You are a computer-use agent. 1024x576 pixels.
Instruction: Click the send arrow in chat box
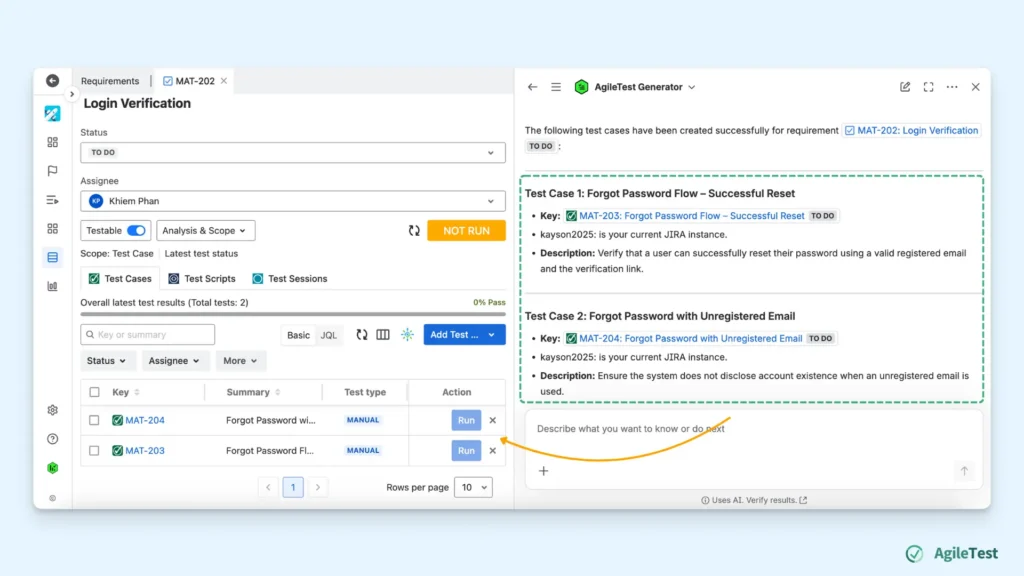pos(964,471)
